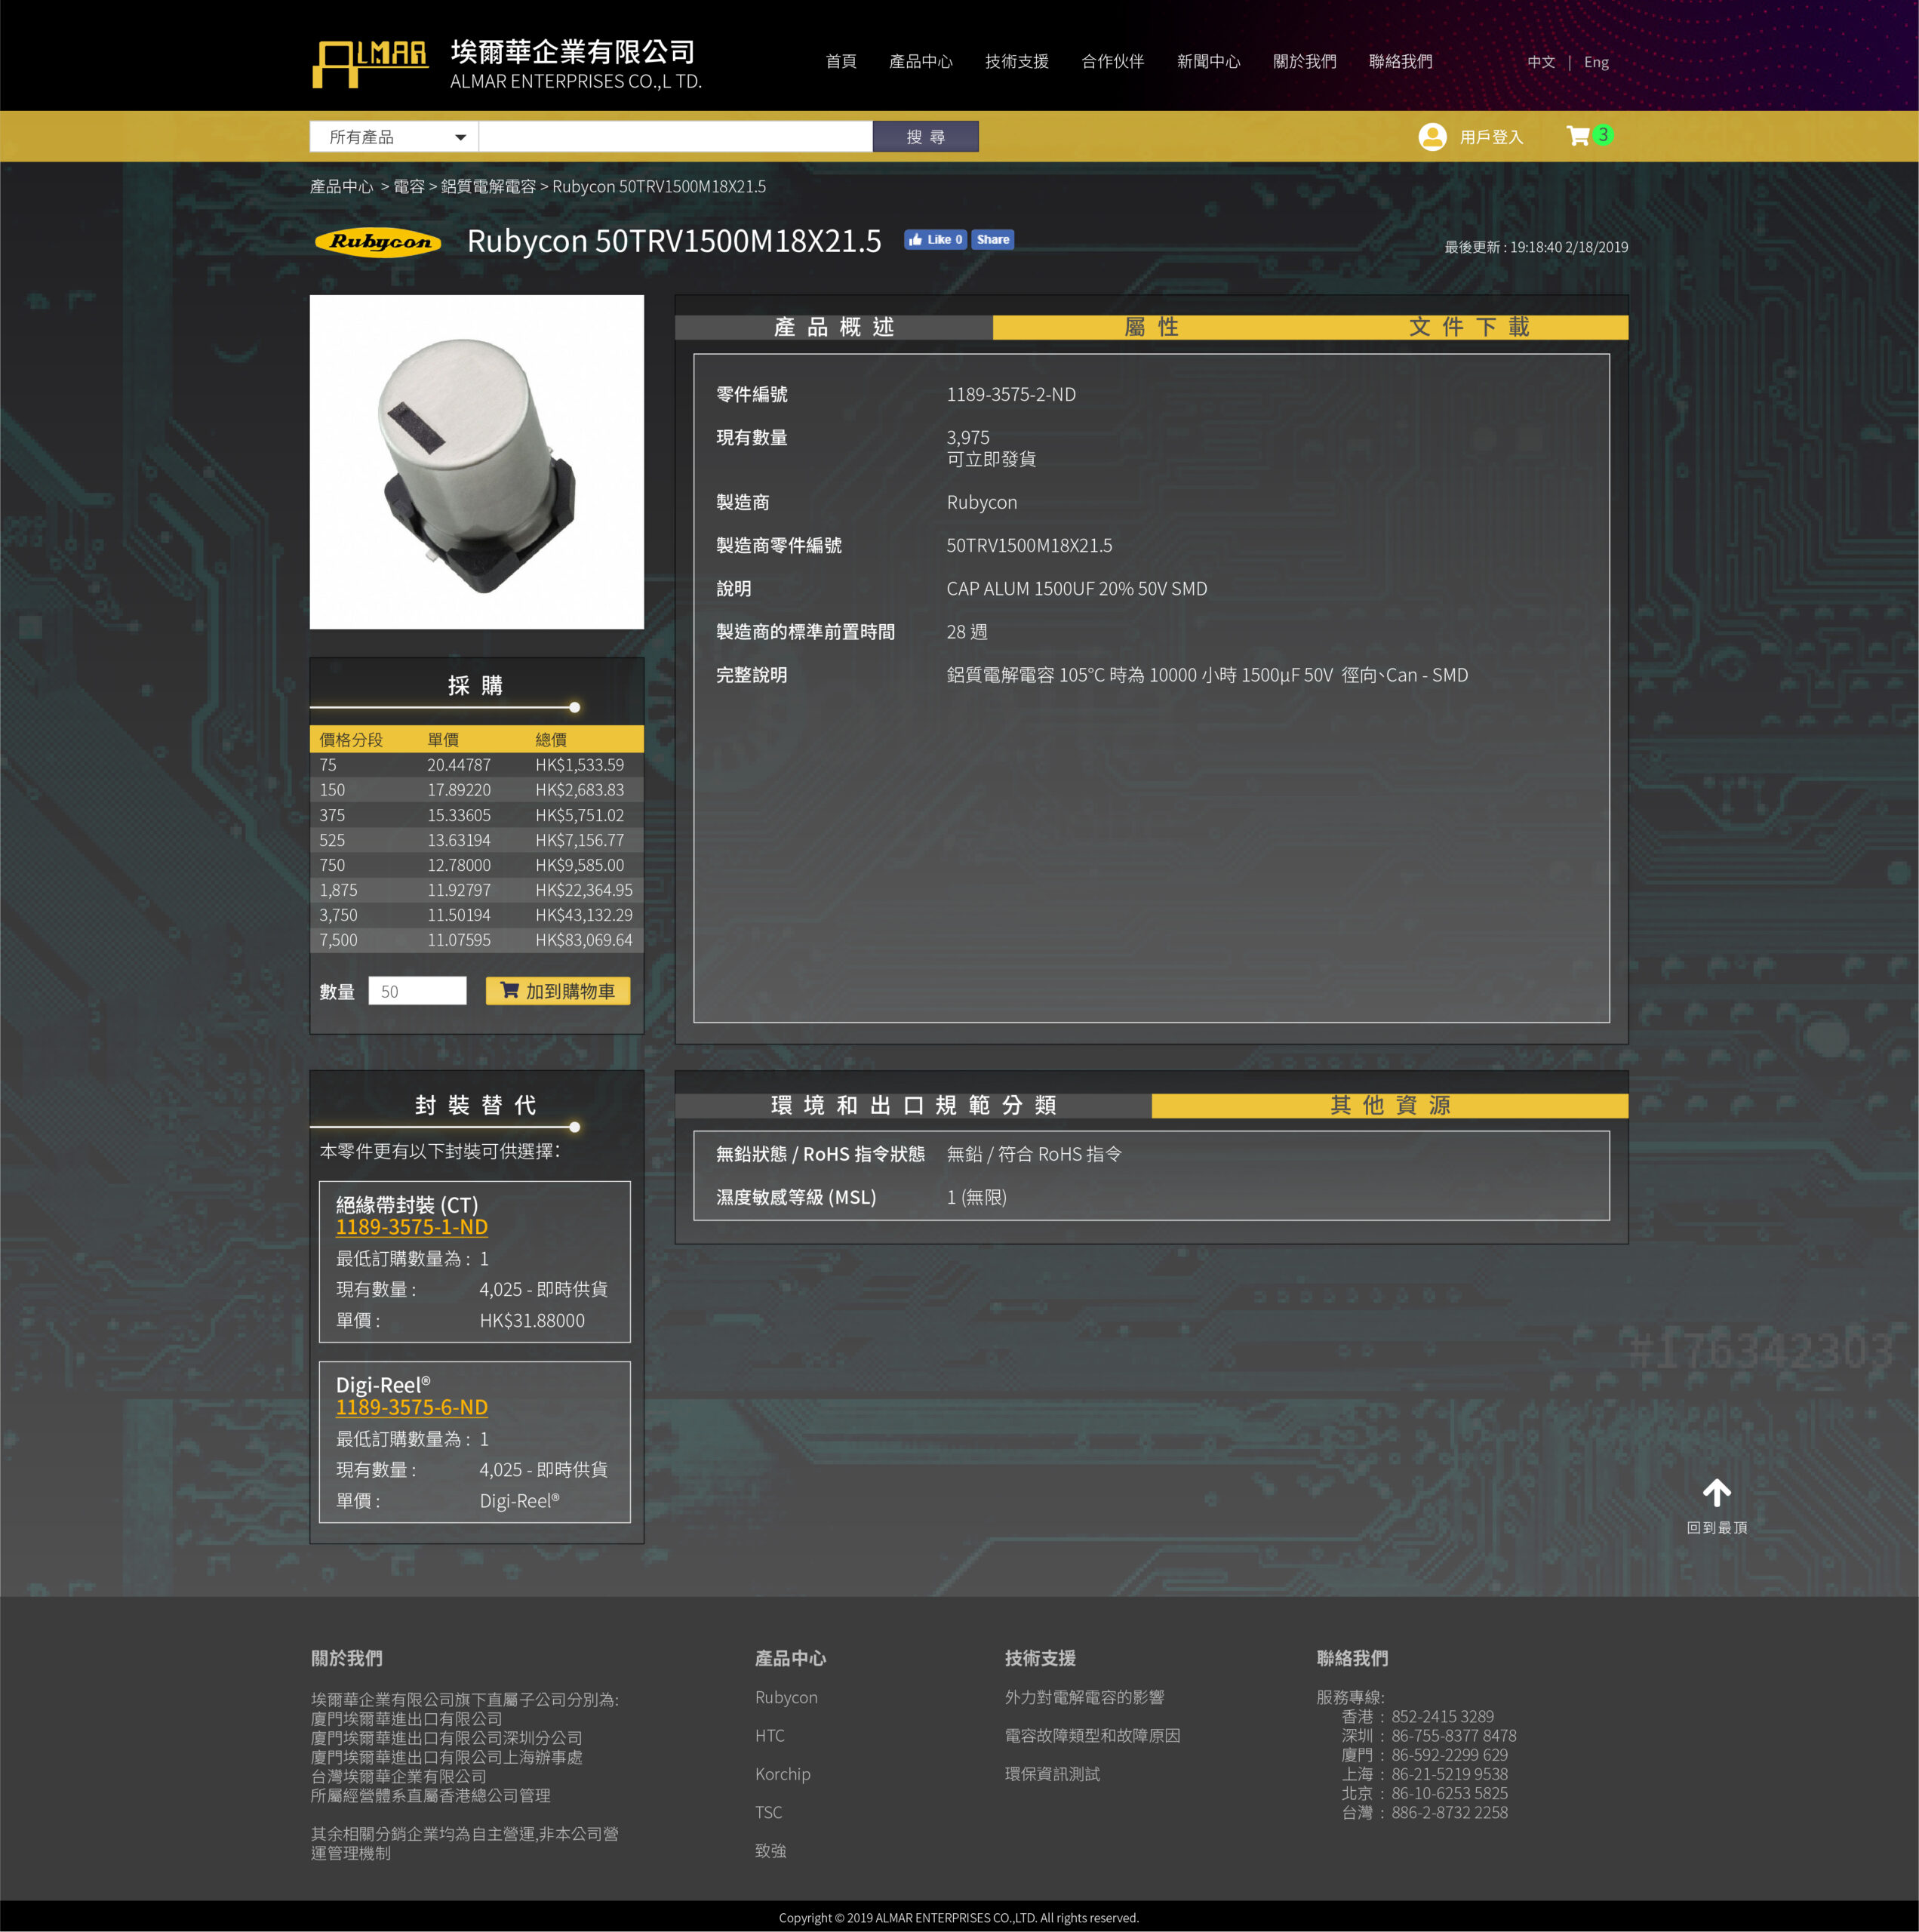Viewport: 1919px width, 1932px height.
Task: Select the 屬性 tab
Action: (1151, 327)
